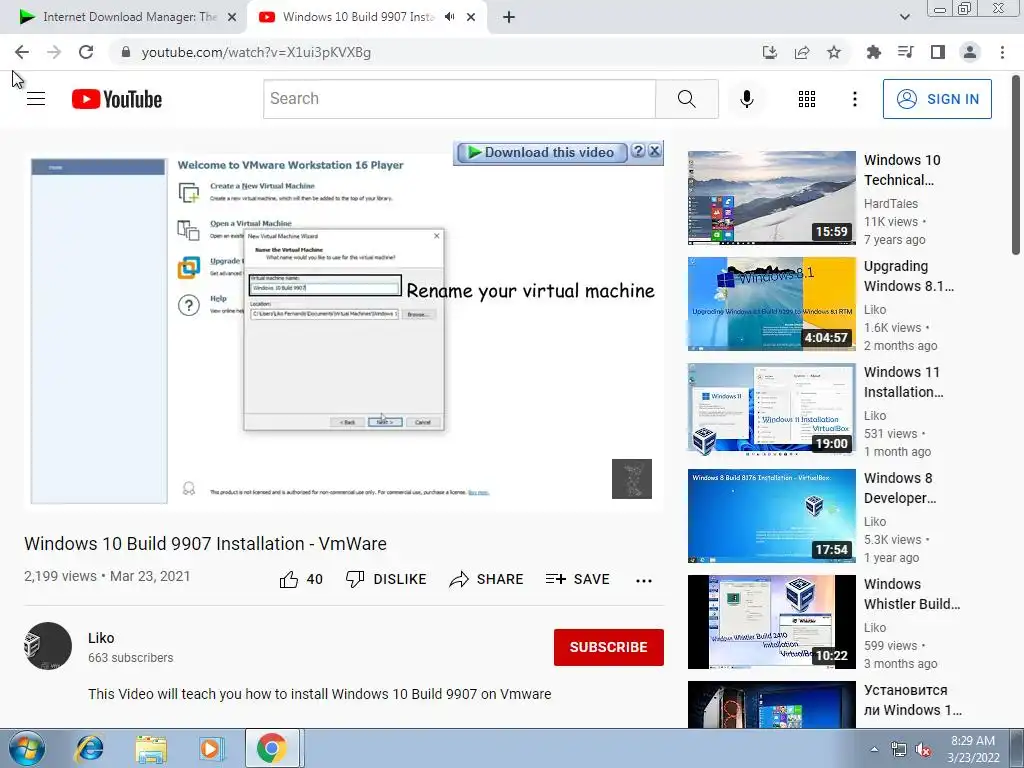Click the channel watermark in video corner

632,479
